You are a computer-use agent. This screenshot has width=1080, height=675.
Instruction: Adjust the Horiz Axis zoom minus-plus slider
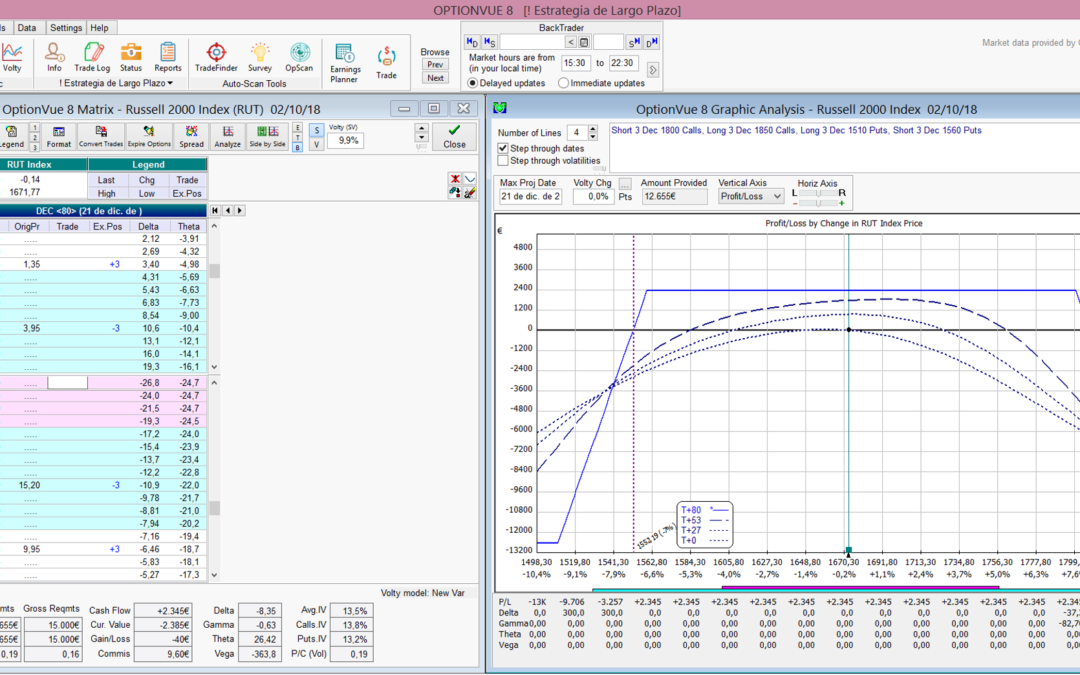click(x=818, y=203)
